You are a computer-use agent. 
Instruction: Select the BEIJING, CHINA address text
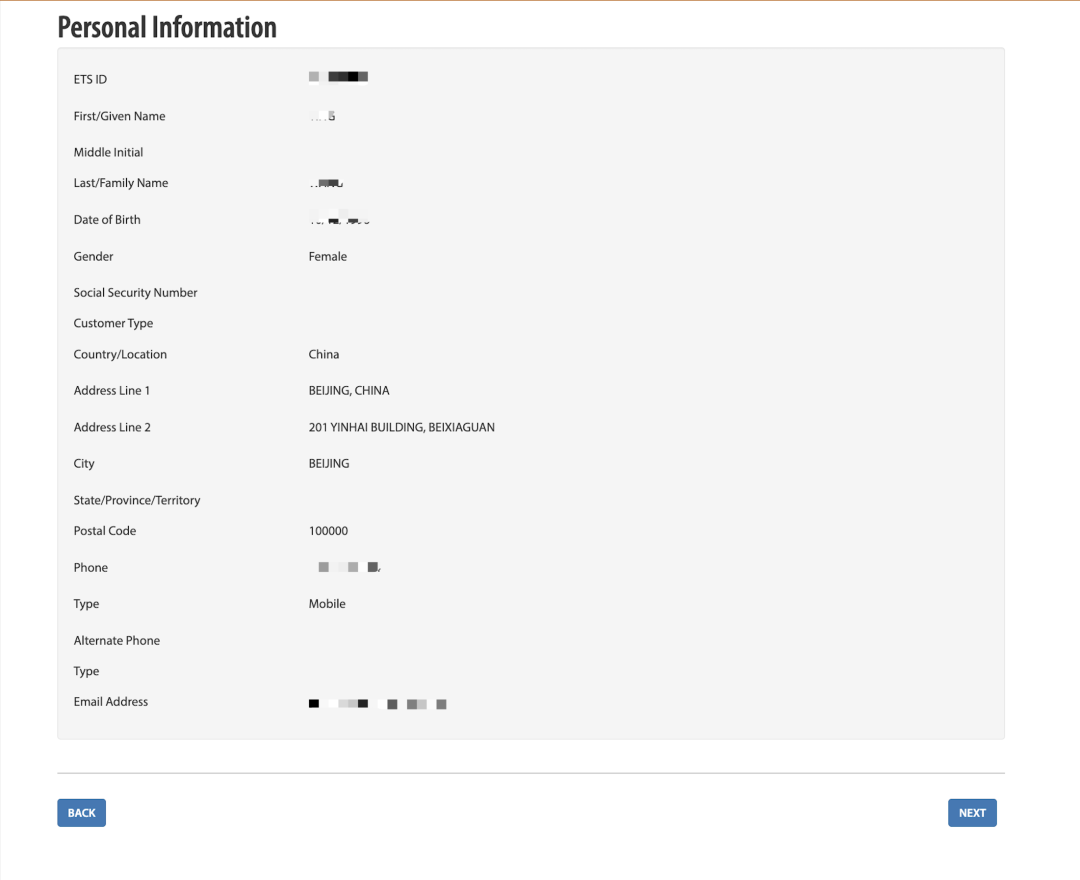click(349, 391)
